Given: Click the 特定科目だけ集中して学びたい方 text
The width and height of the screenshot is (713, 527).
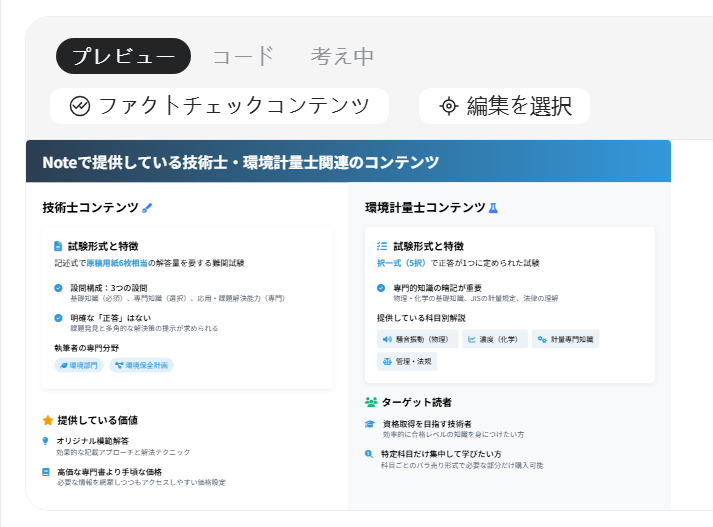Looking at the screenshot, I should (x=441, y=454).
